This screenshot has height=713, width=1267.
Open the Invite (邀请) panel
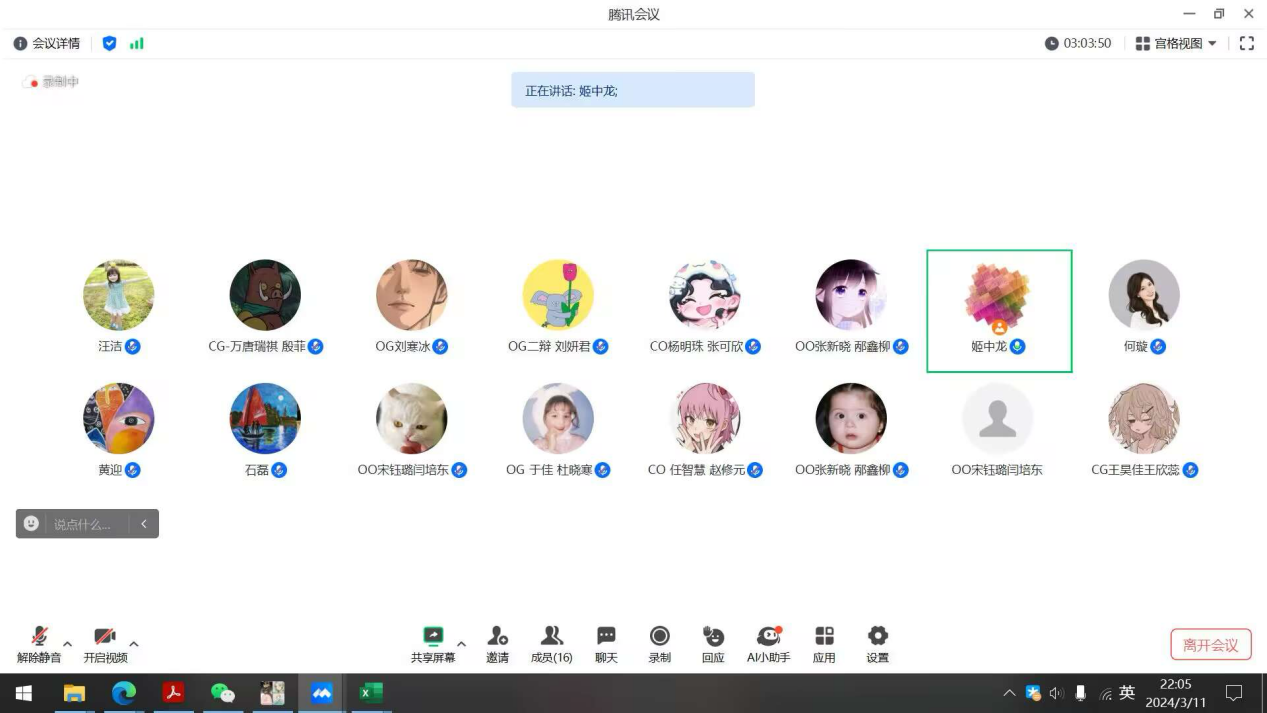coord(497,637)
